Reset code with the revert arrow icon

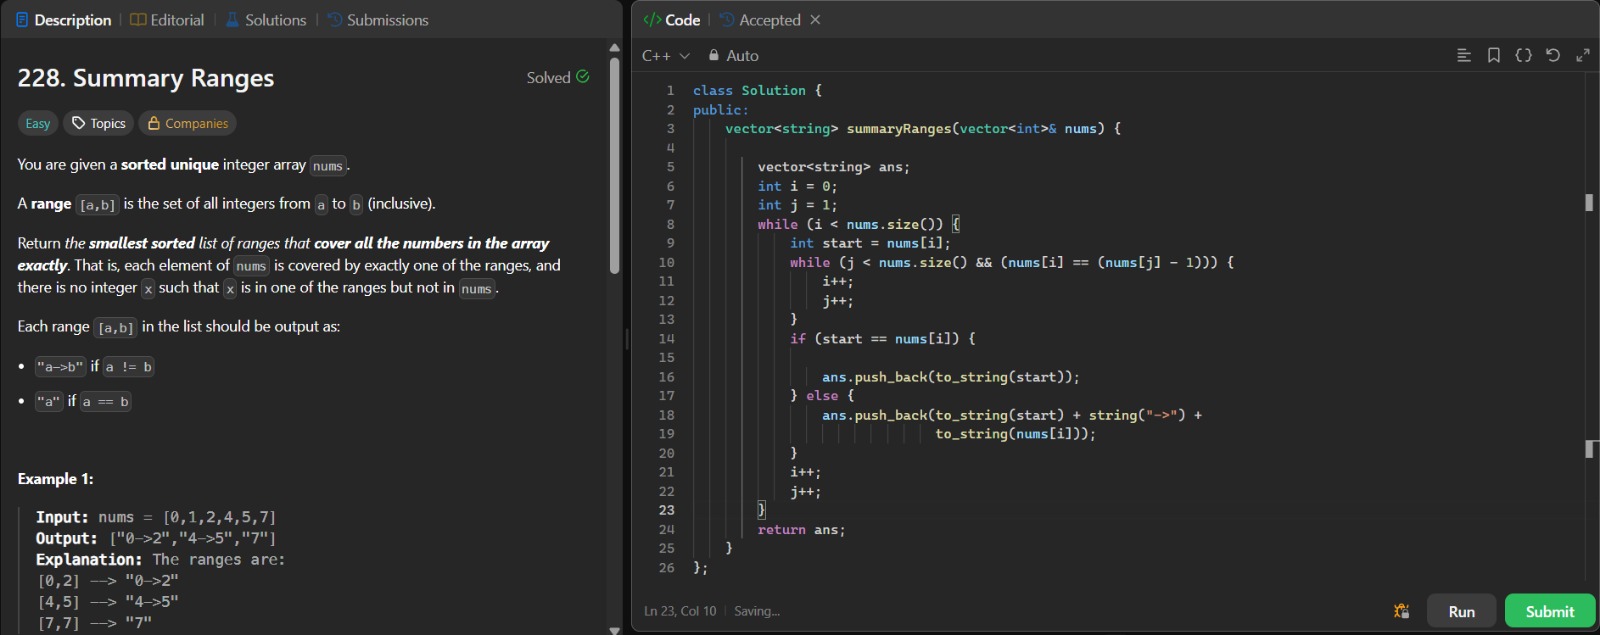(x=1553, y=56)
